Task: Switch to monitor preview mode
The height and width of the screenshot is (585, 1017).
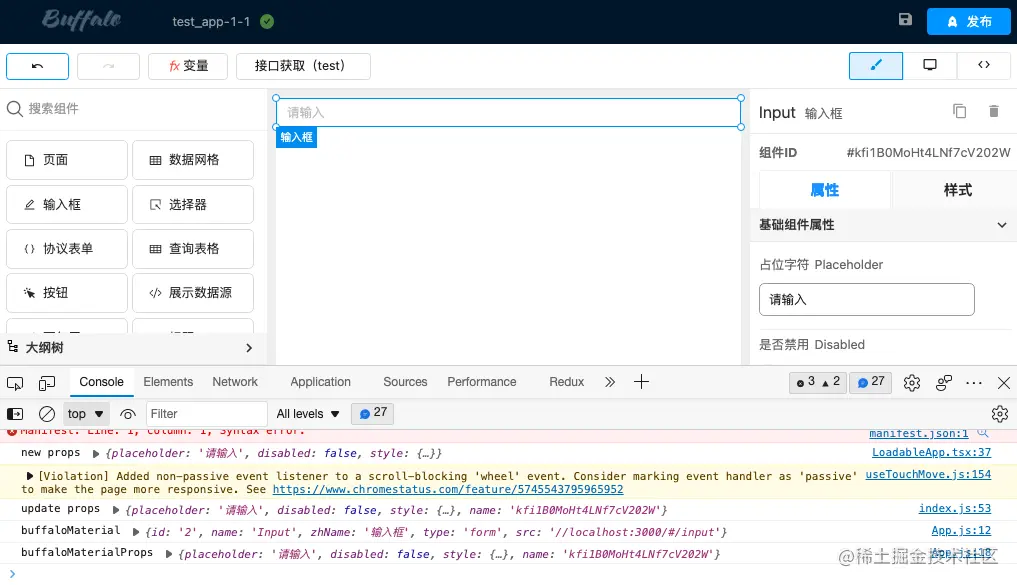Action: [x=929, y=66]
